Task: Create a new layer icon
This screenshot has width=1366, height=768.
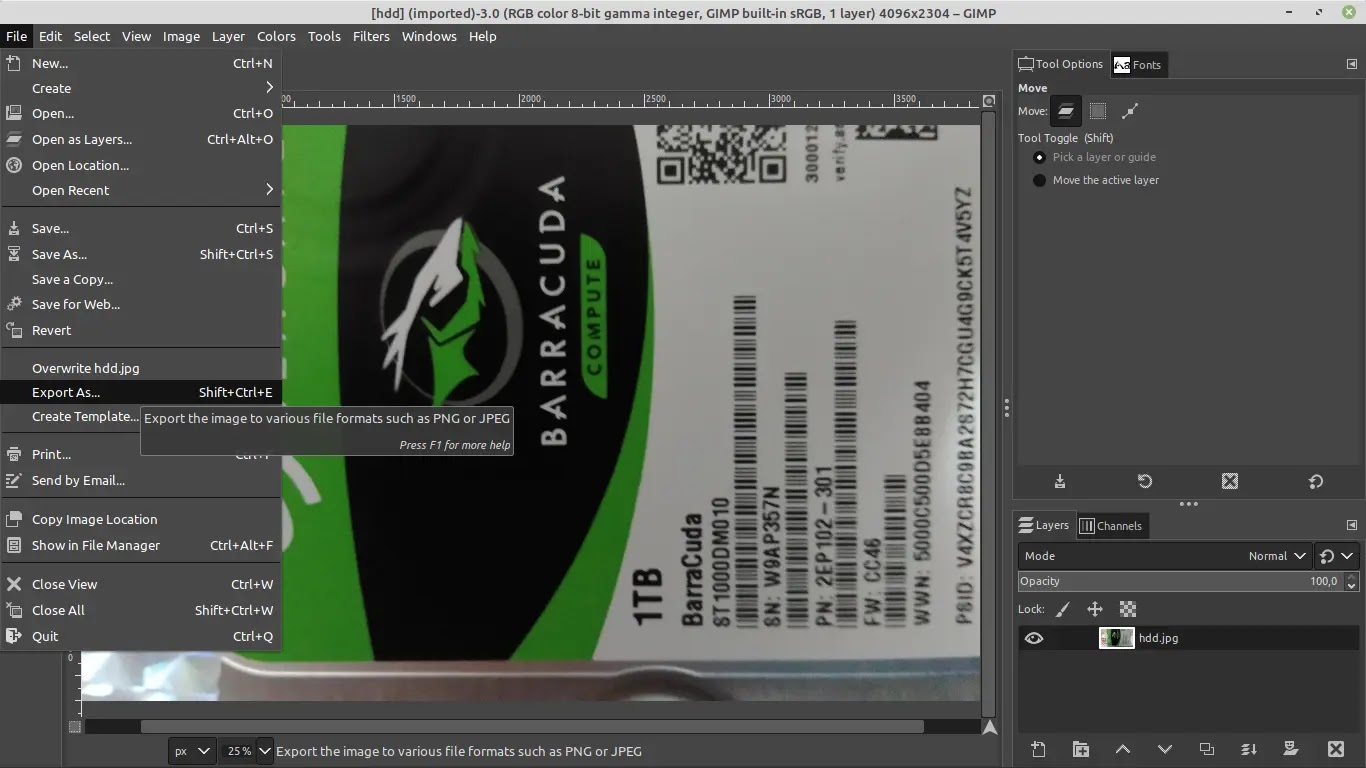Action: [x=1038, y=749]
